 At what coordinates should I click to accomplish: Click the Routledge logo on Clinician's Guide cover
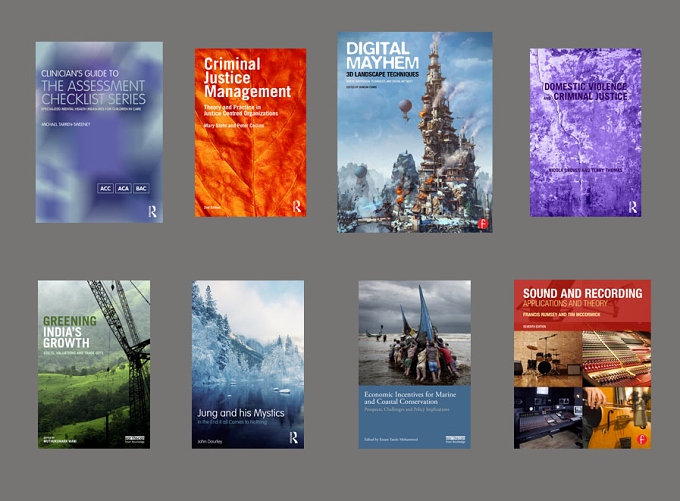point(152,212)
